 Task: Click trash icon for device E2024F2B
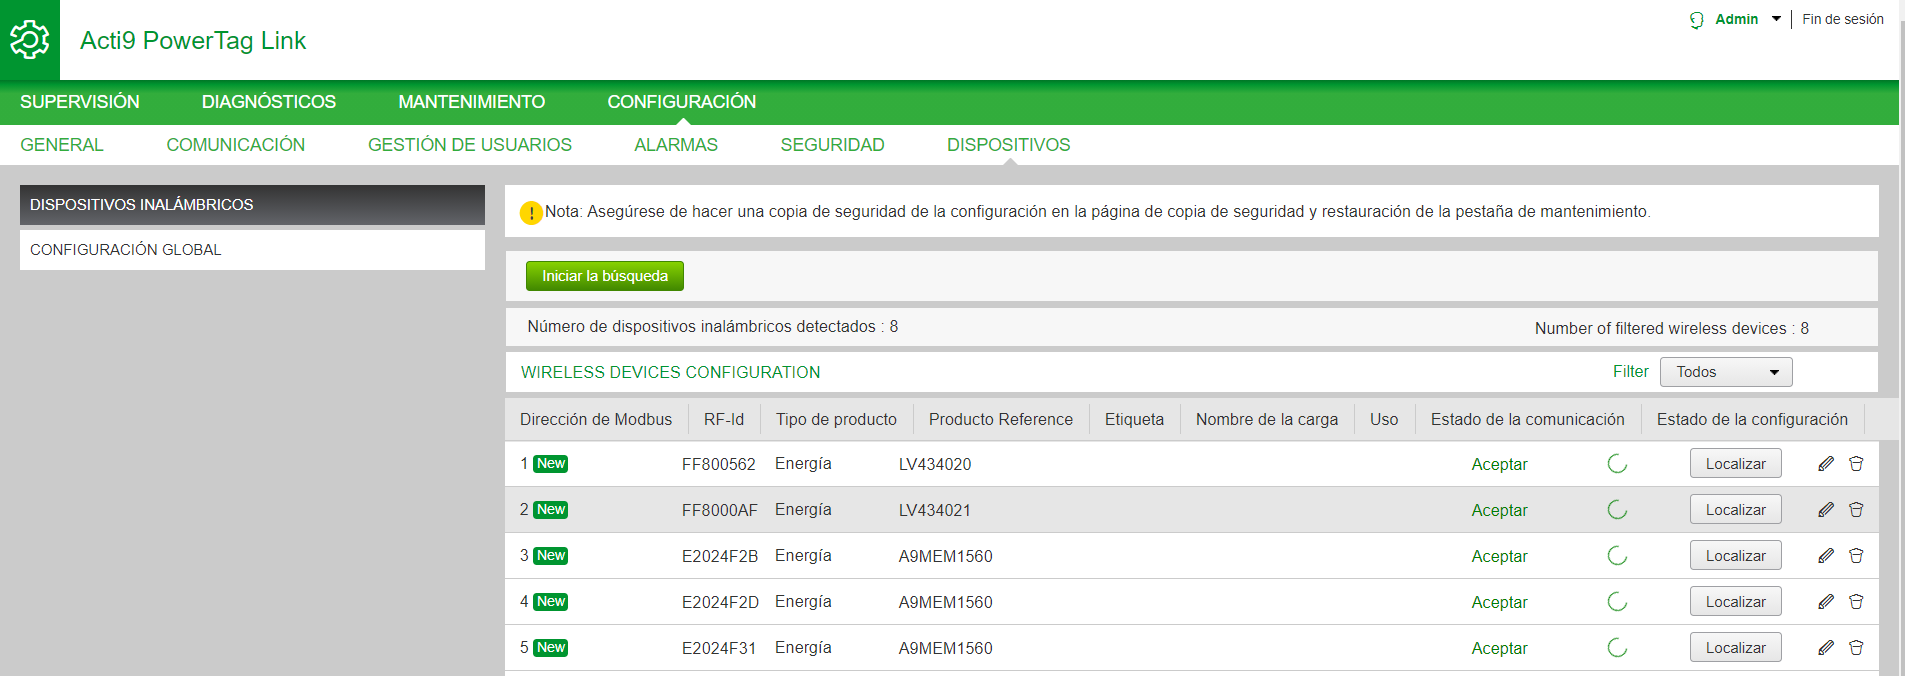(1856, 556)
